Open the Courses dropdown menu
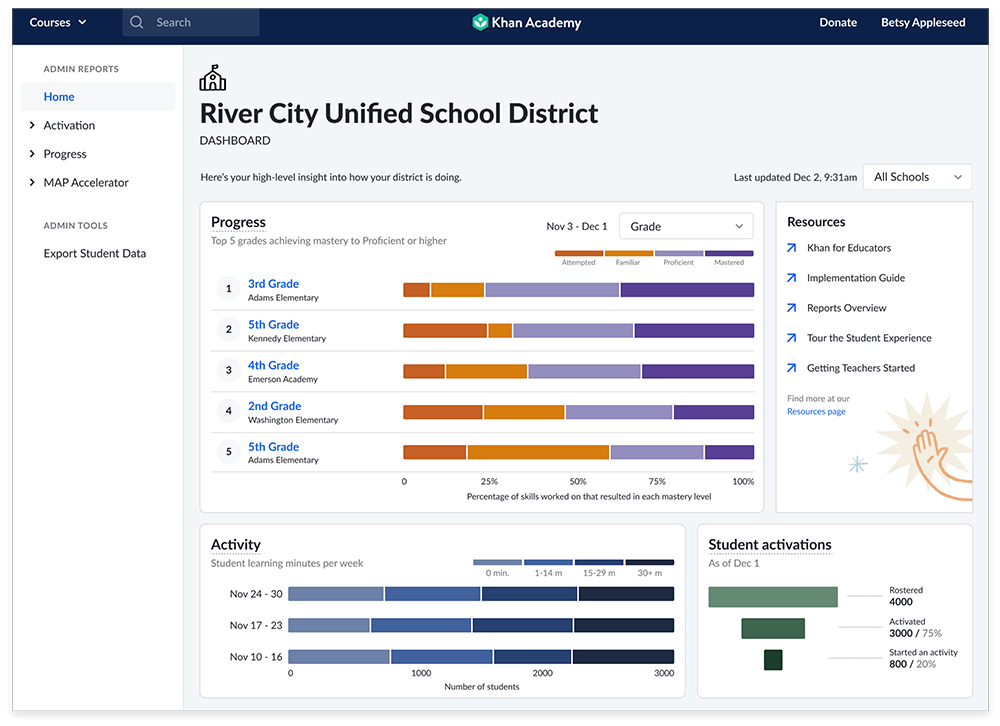The image size is (1000, 726). tap(58, 23)
